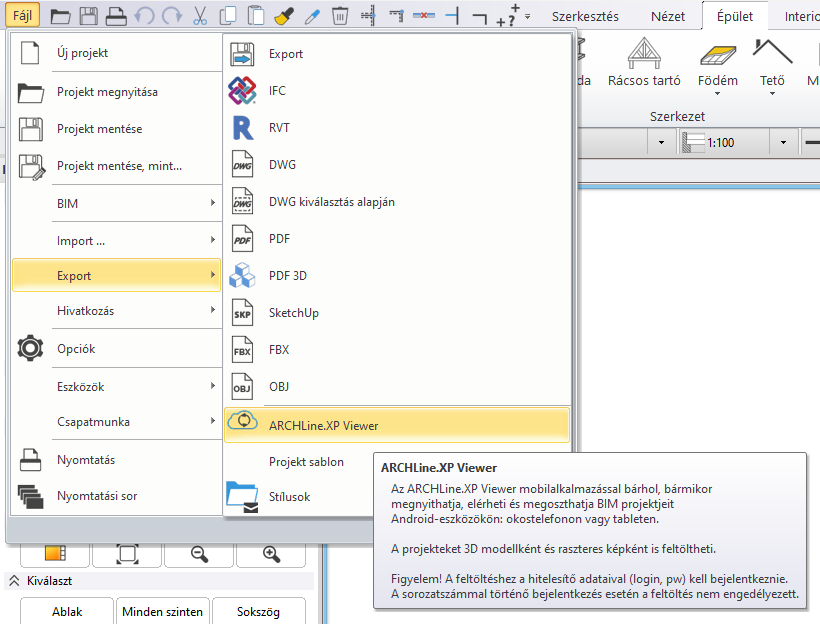820x624 pixels.
Task: Choose Projekt mentése, mint...
Action: pyautogui.click(x=117, y=166)
